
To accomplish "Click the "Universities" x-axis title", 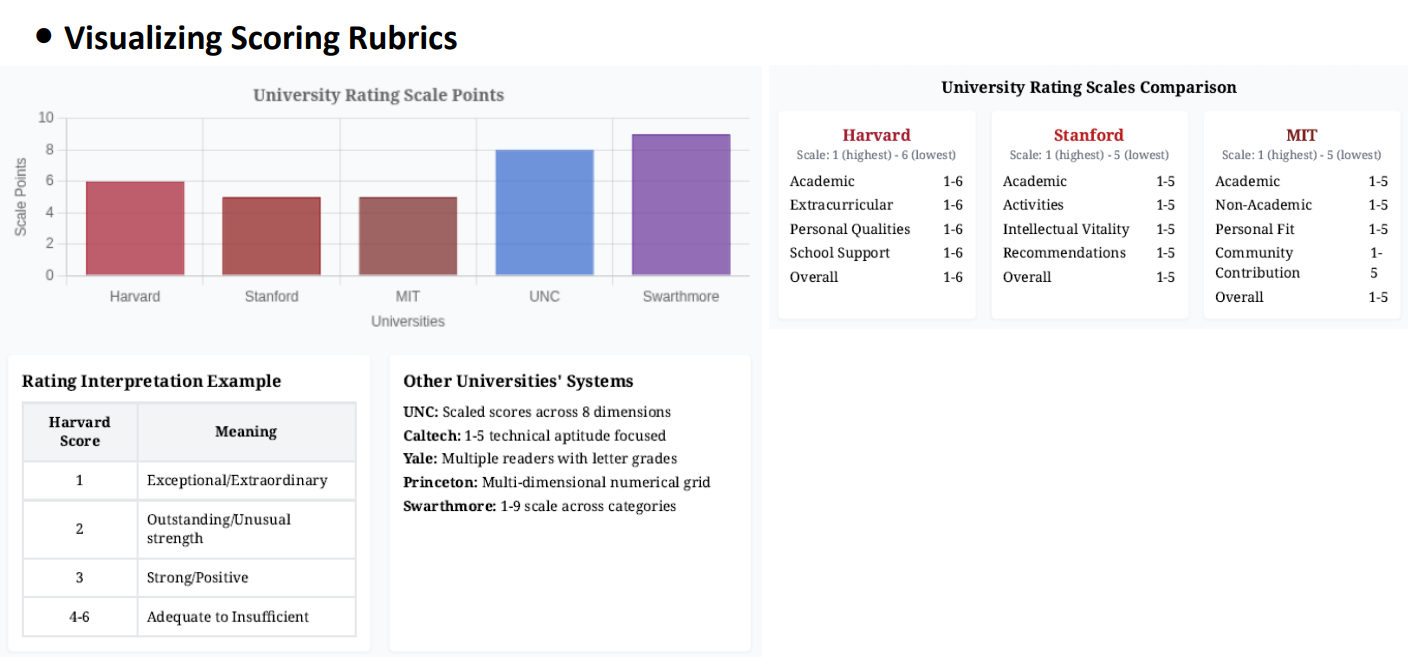I will click(408, 321).
